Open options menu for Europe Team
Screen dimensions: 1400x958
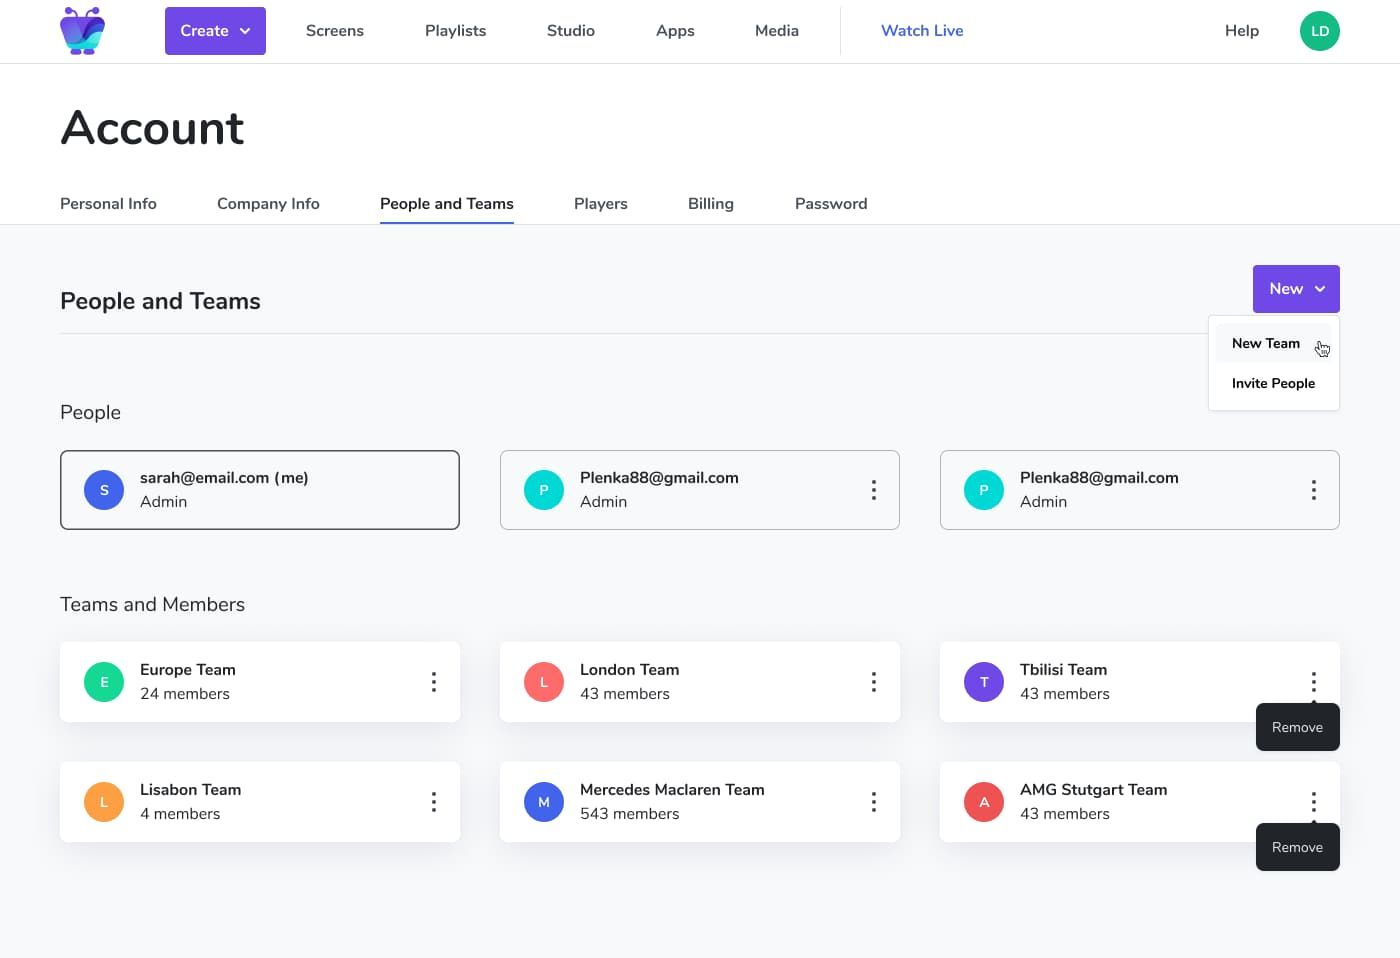(433, 682)
